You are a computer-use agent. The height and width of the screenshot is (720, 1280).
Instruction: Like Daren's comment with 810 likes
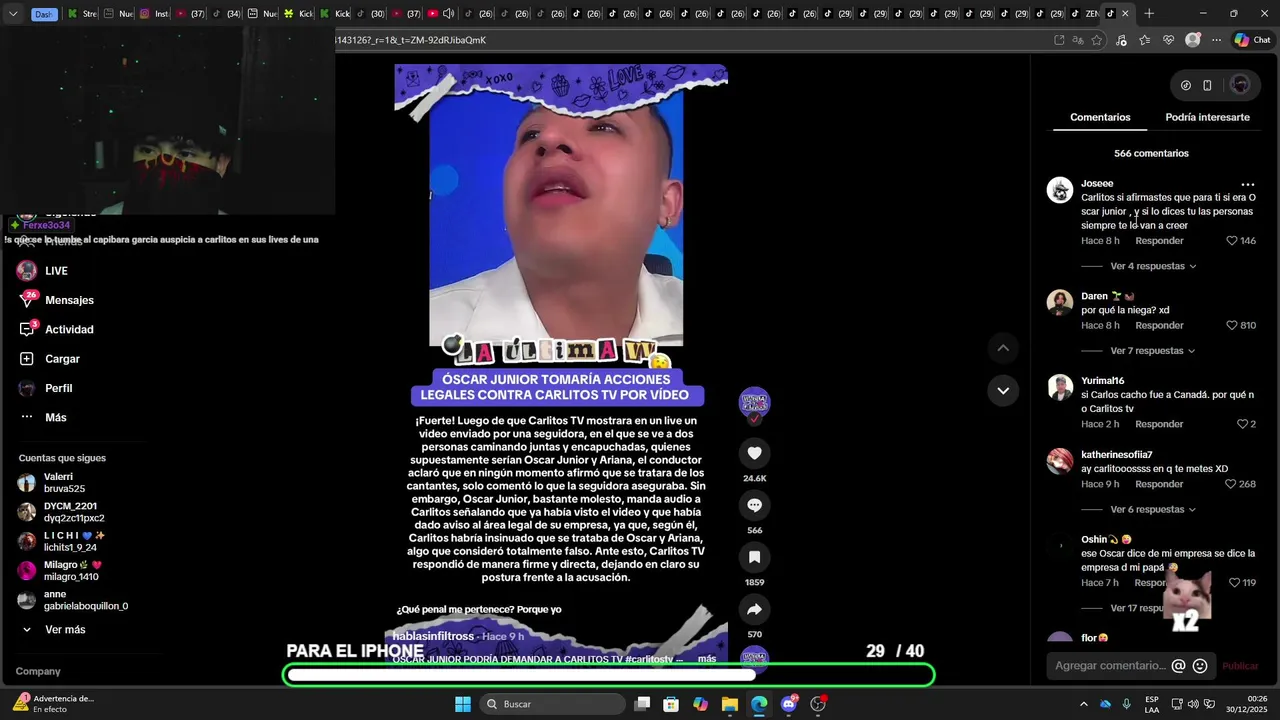pyautogui.click(x=1232, y=325)
